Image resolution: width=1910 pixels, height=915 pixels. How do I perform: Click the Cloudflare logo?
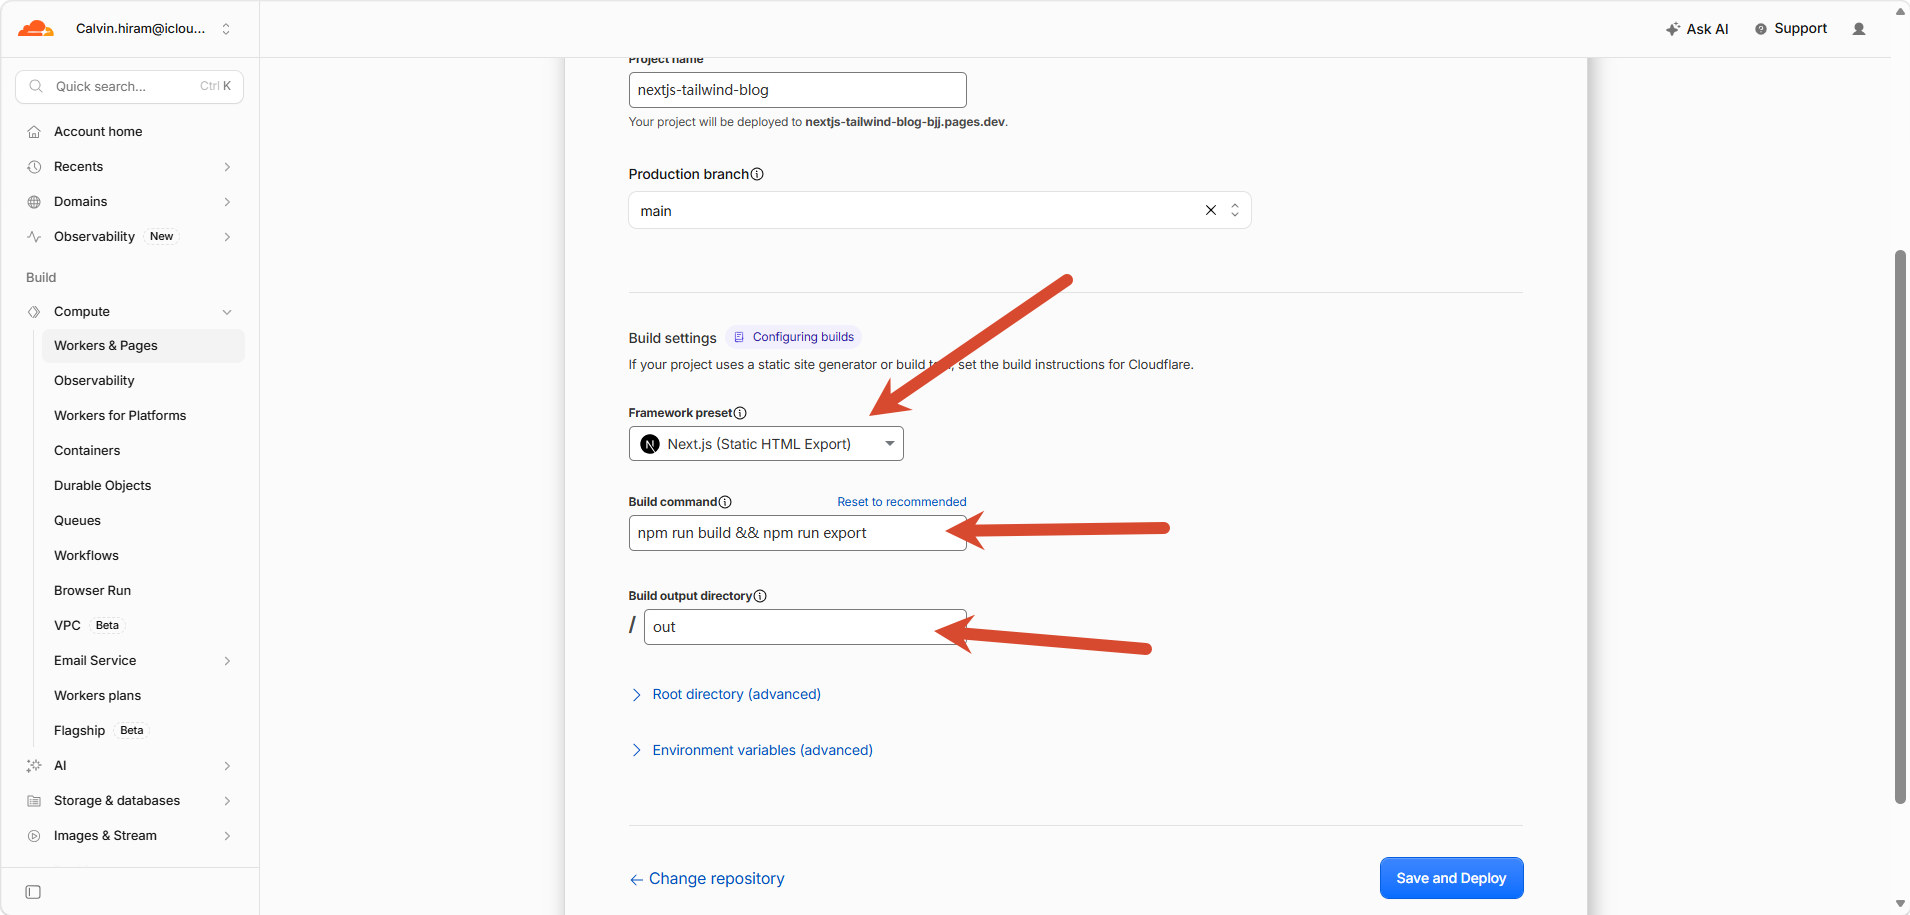click(36, 29)
